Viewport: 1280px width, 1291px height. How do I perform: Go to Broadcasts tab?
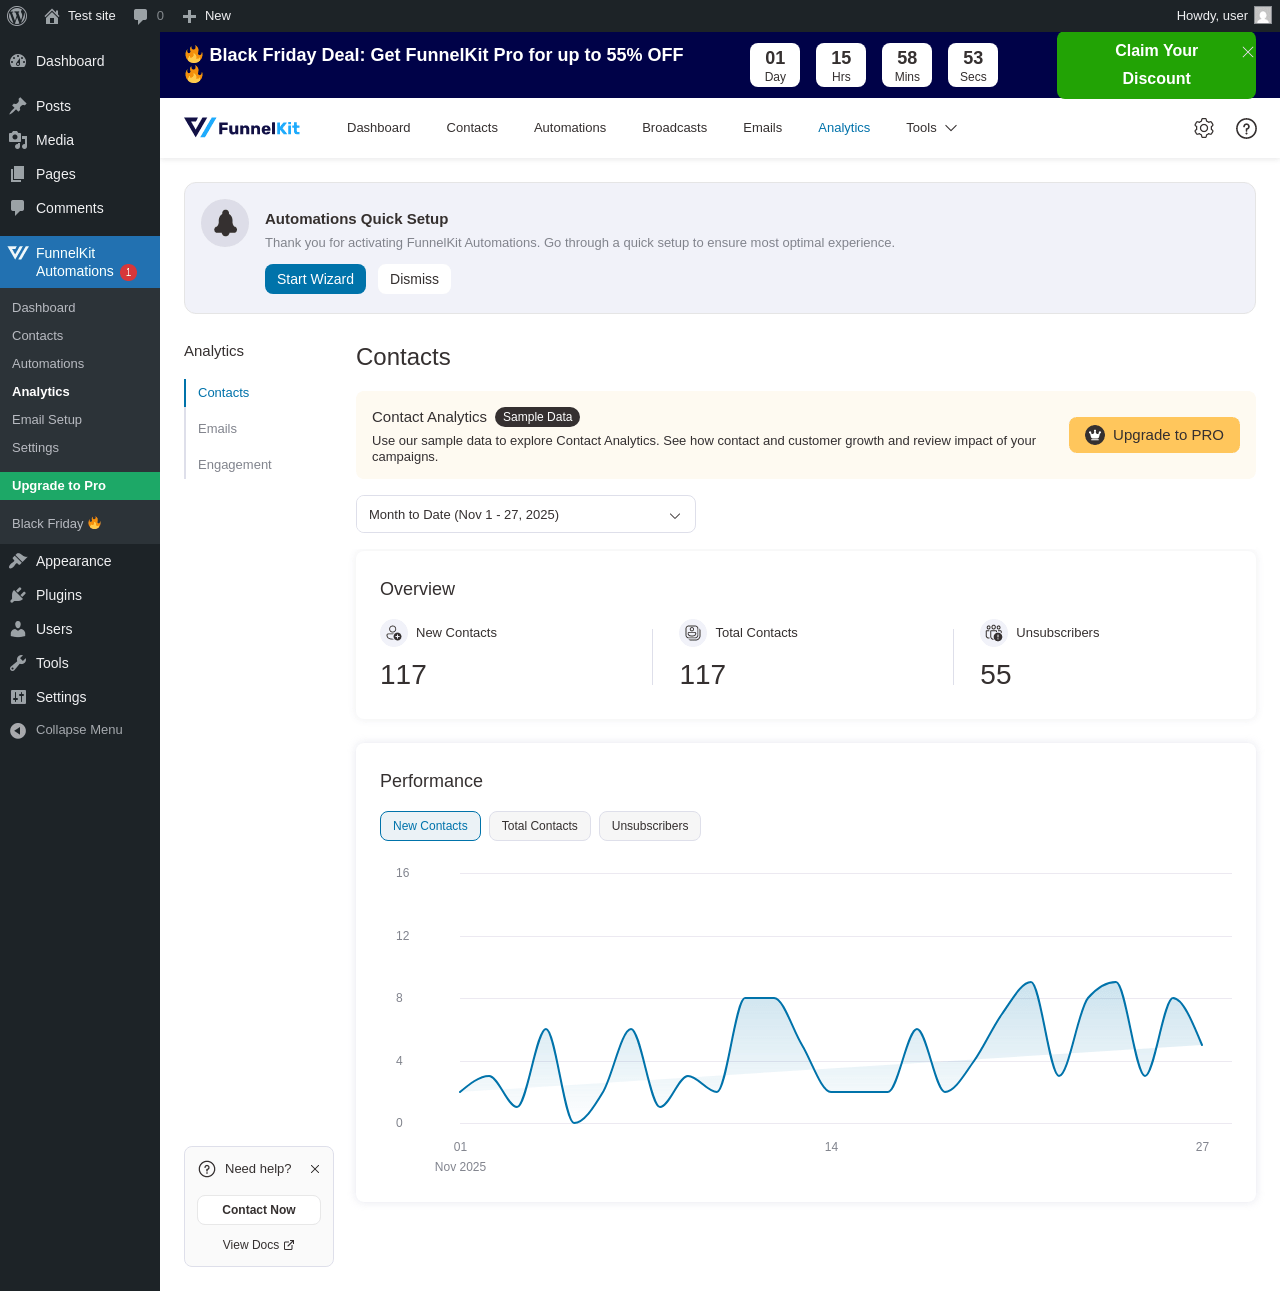tap(674, 128)
